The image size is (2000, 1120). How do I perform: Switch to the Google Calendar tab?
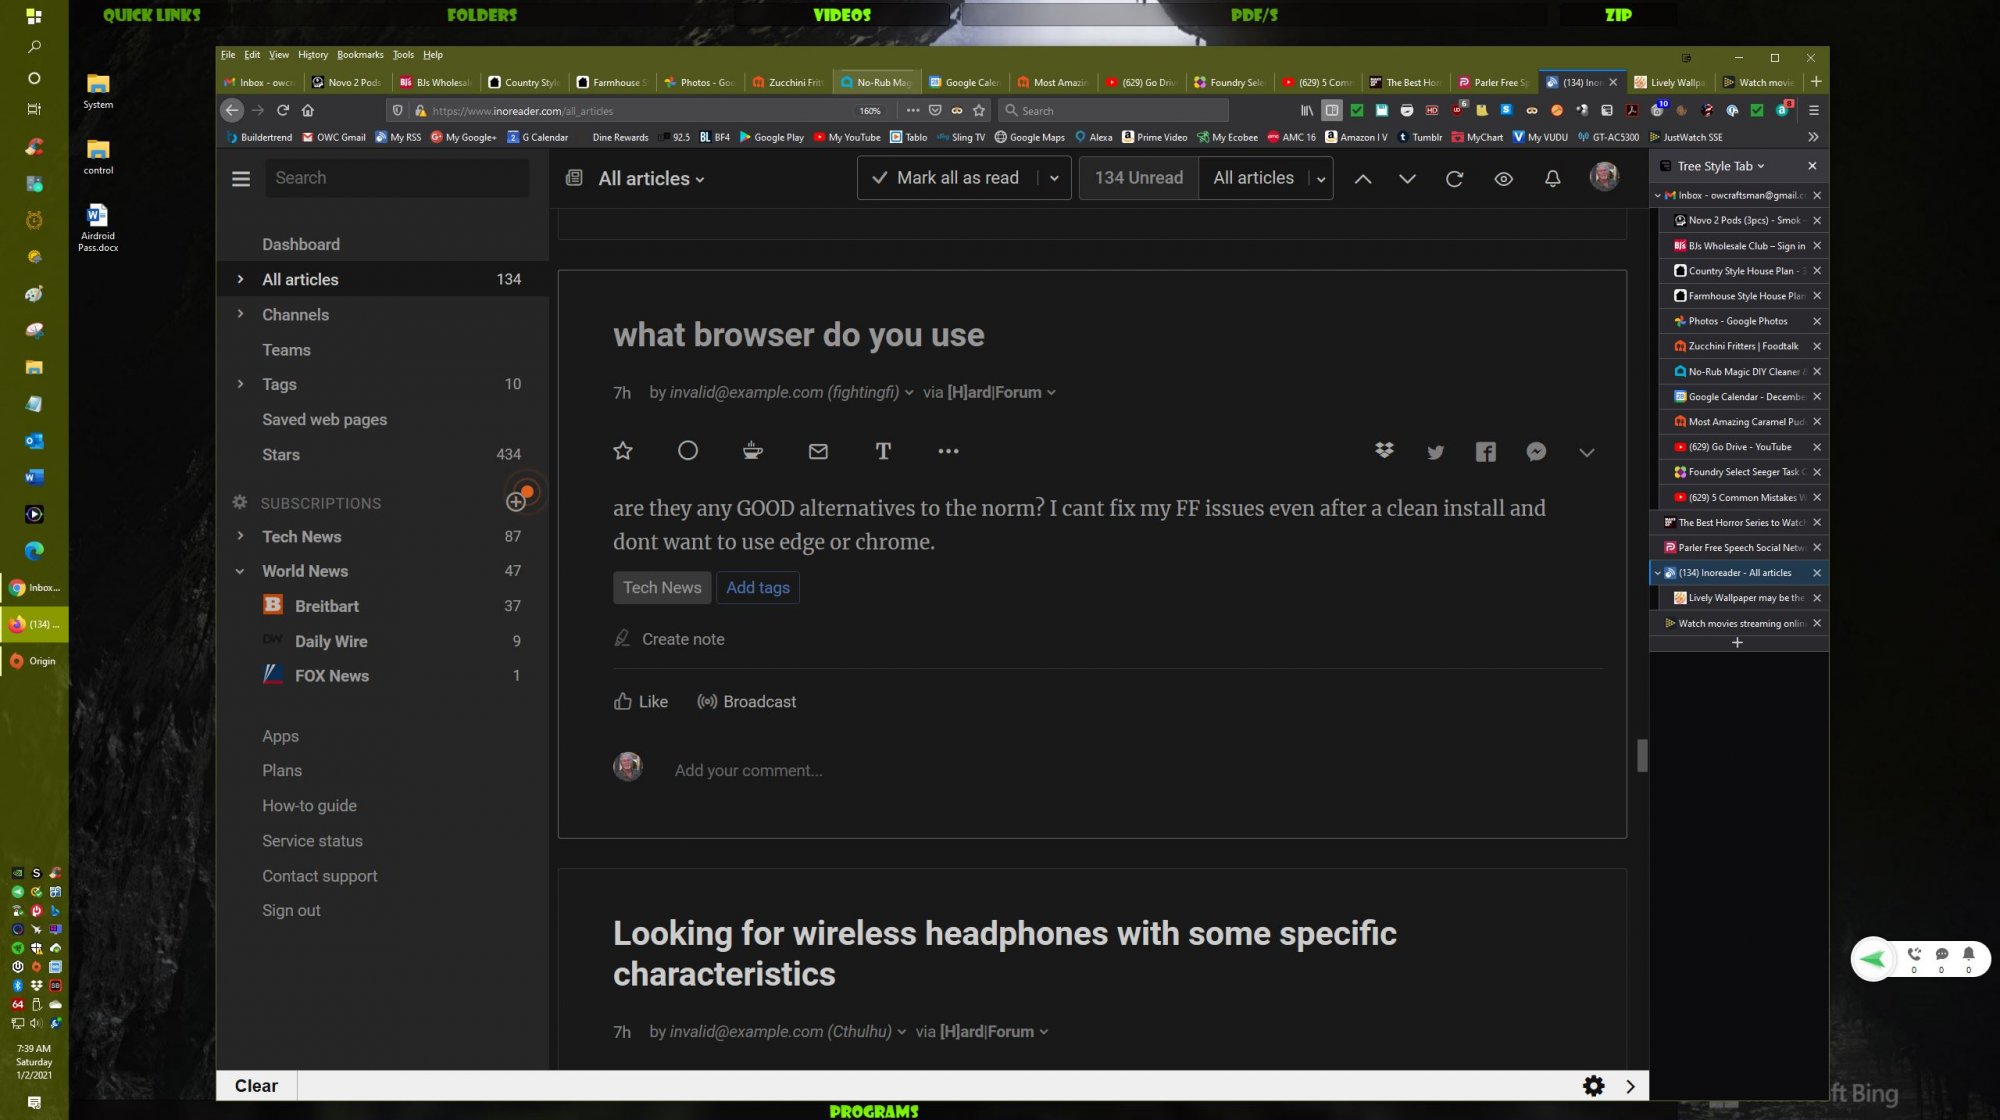coord(964,82)
